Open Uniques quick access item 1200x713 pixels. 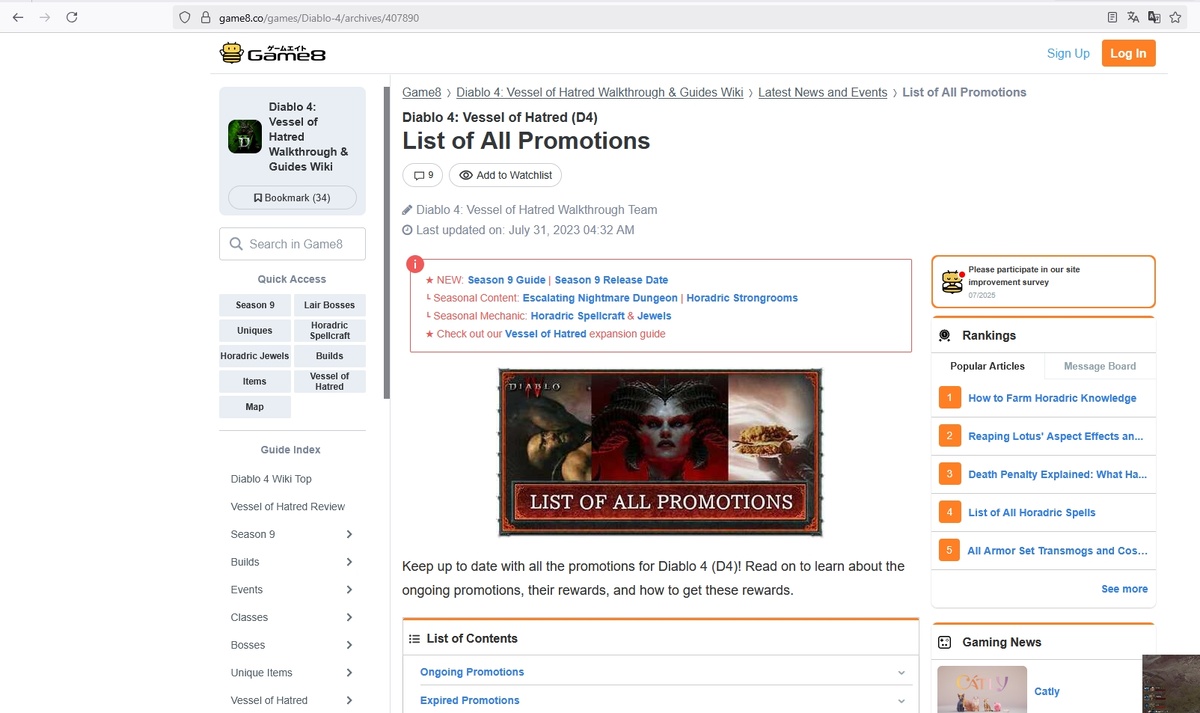tap(254, 331)
